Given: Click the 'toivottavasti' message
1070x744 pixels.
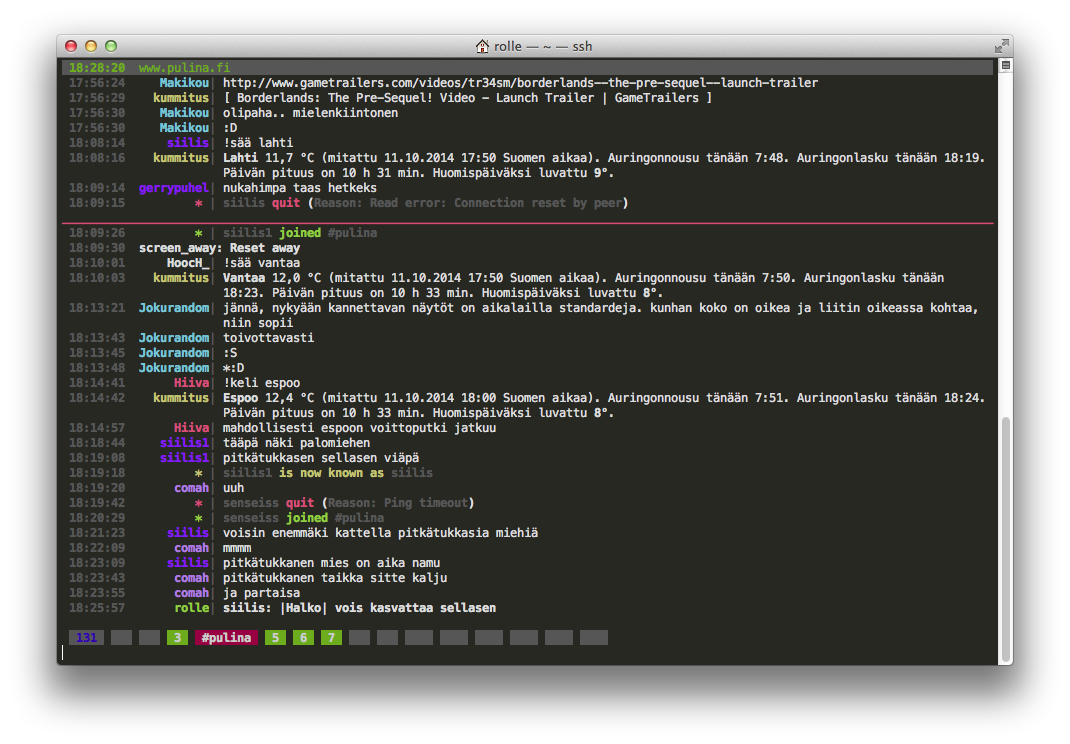Looking at the screenshot, I should 268,338.
